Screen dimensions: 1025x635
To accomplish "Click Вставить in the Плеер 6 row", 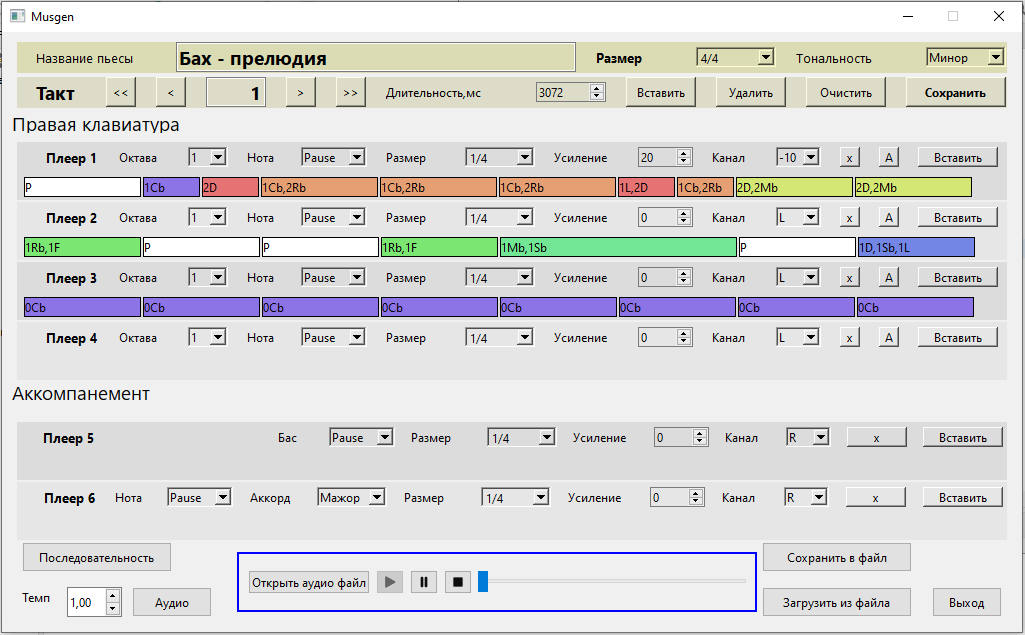I will tap(962, 498).
